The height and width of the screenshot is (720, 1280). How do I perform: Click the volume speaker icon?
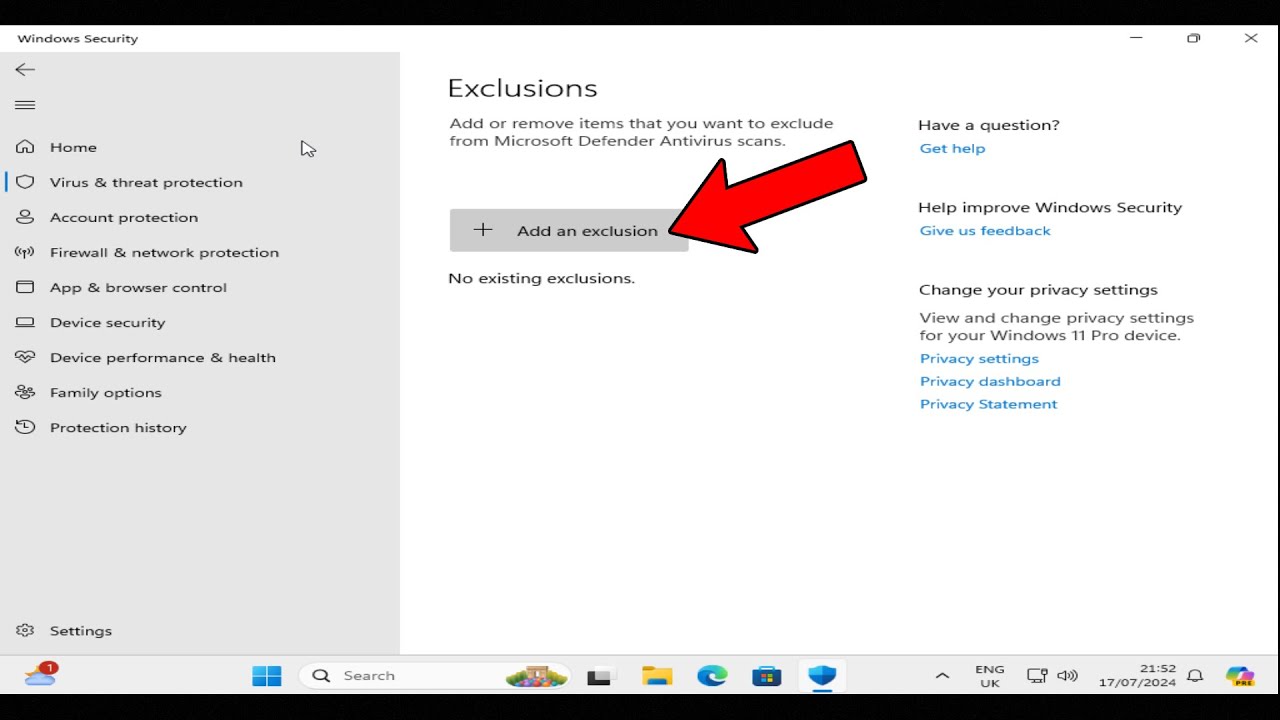click(1067, 676)
